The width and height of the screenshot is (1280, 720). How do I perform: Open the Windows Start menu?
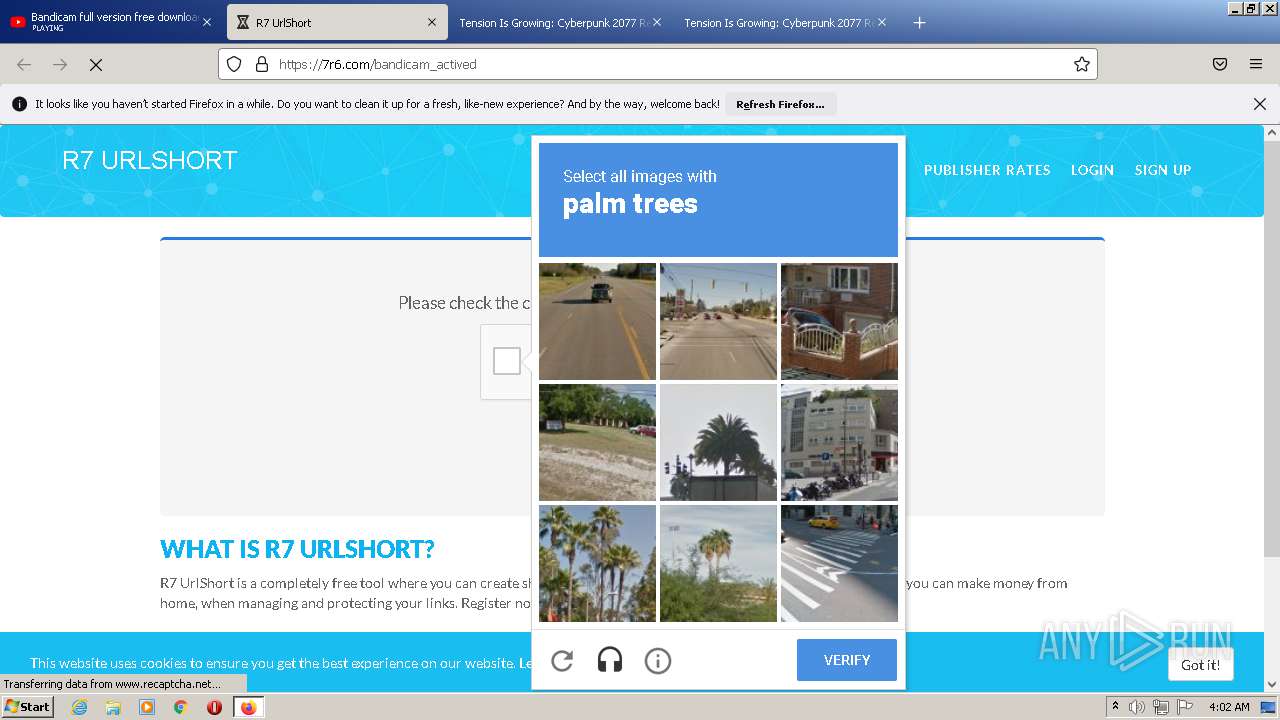coord(28,706)
